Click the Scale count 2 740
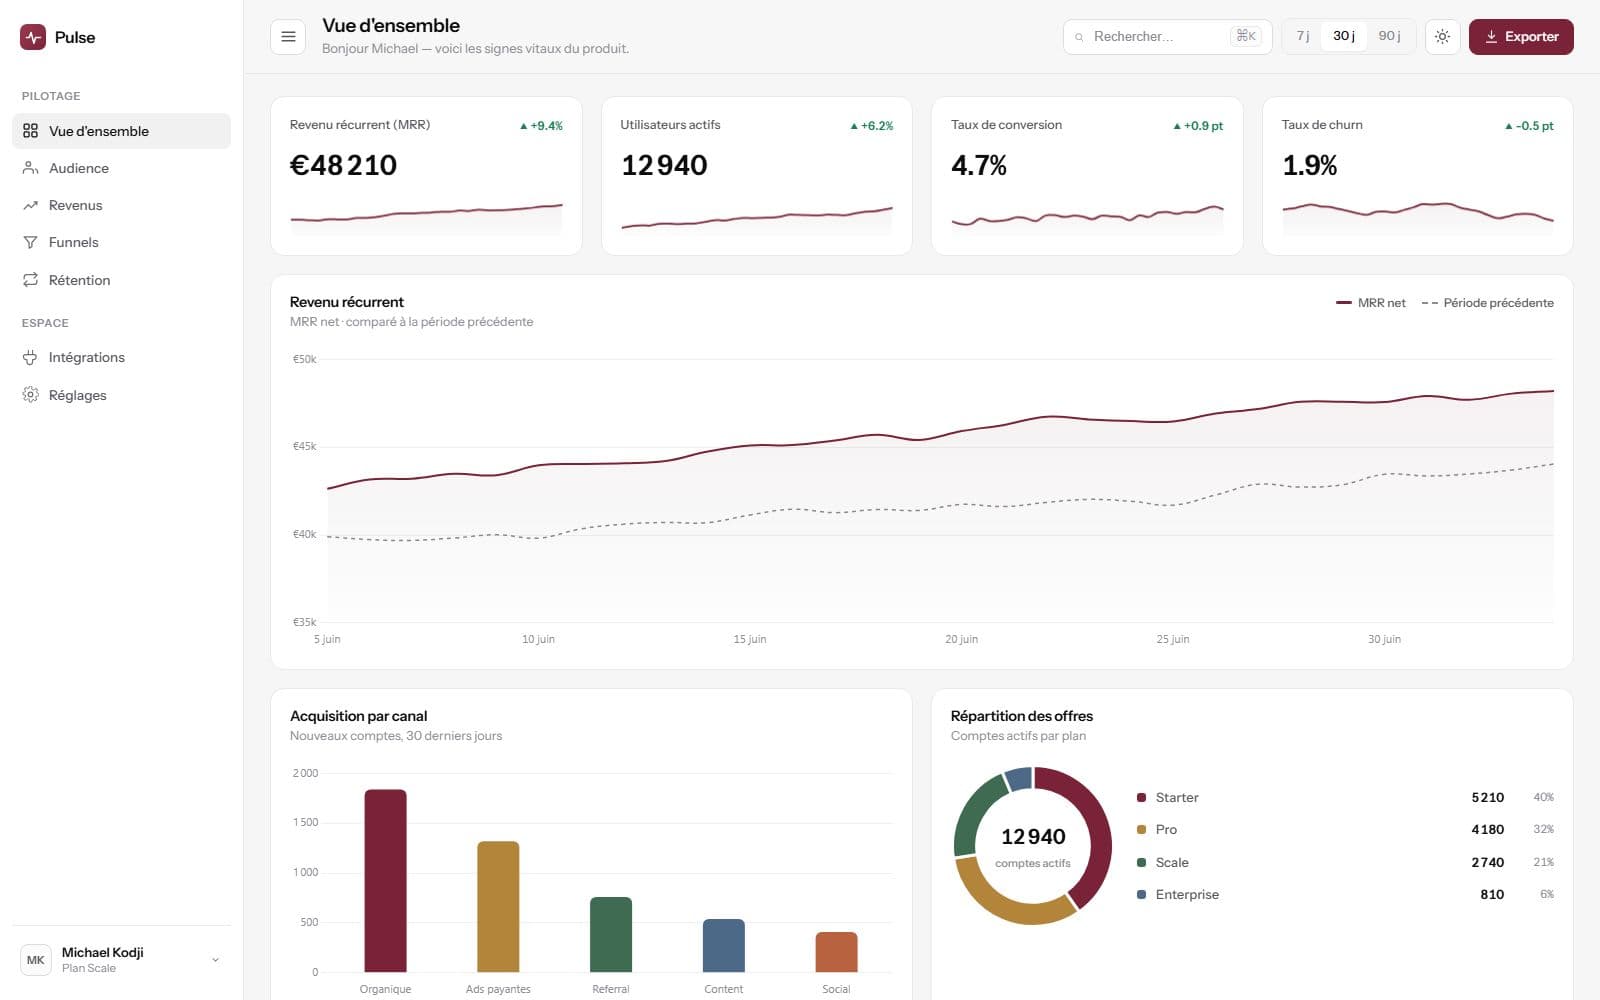This screenshot has width=1600, height=1000. coord(1488,862)
